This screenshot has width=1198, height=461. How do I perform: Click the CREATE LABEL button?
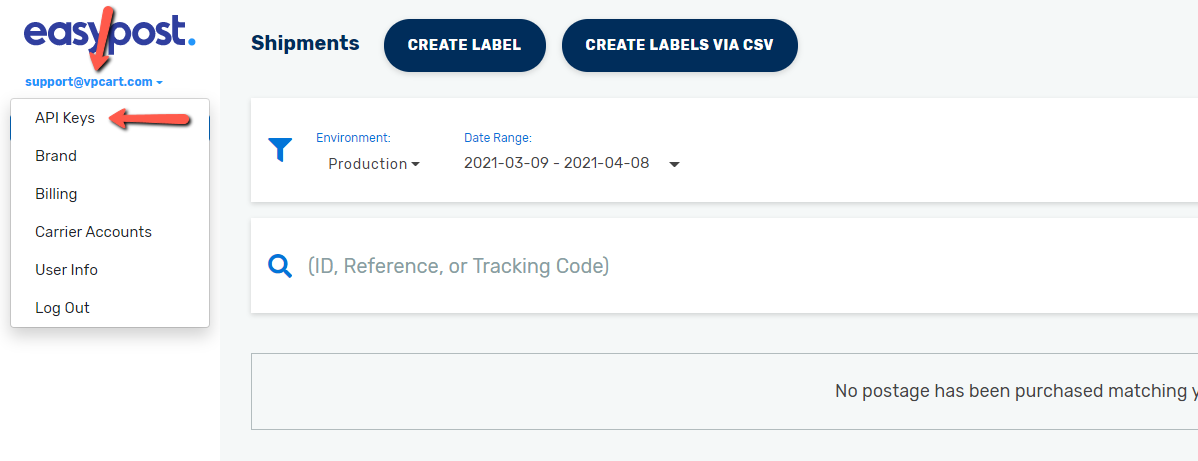point(465,45)
